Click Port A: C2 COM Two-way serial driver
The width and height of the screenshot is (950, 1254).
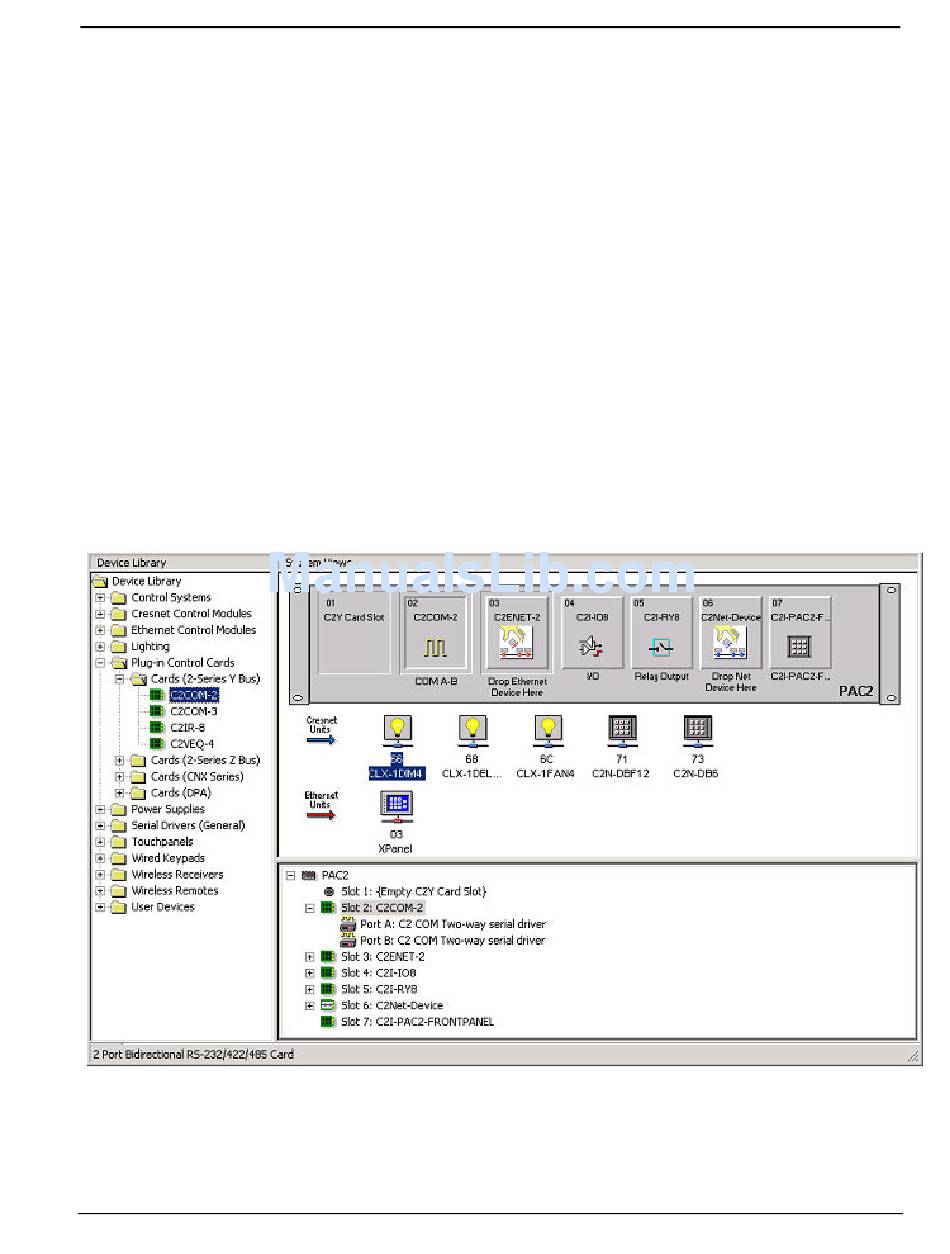(x=452, y=924)
